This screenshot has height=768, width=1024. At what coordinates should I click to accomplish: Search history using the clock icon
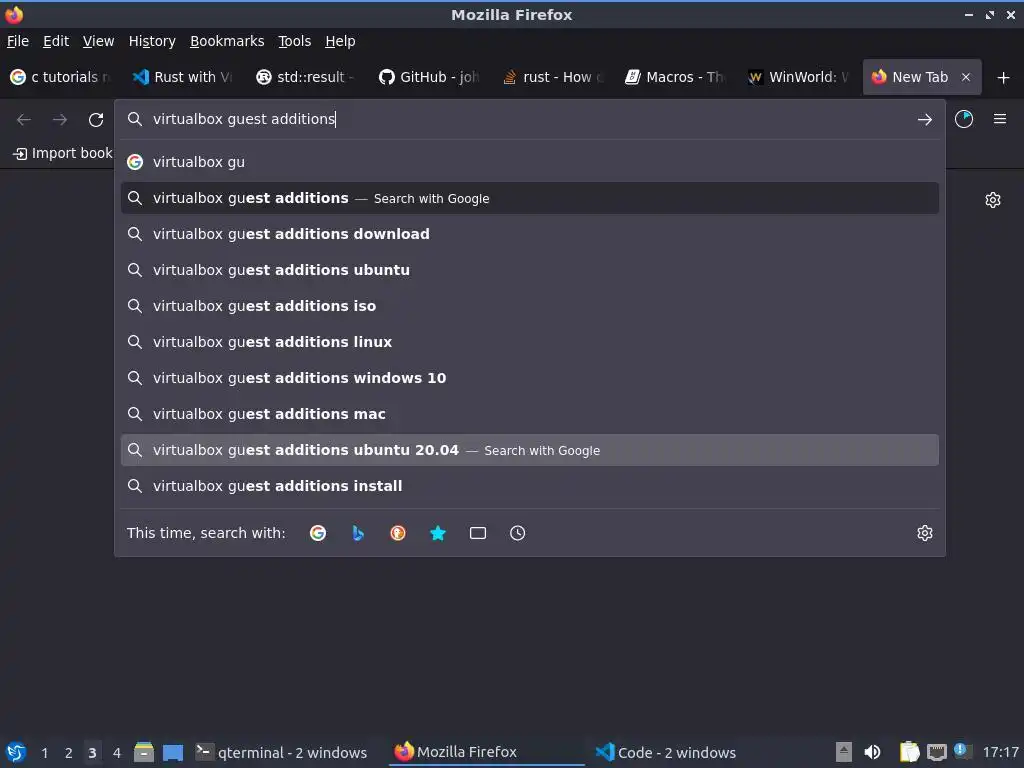pyautogui.click(x=517, y=533)
